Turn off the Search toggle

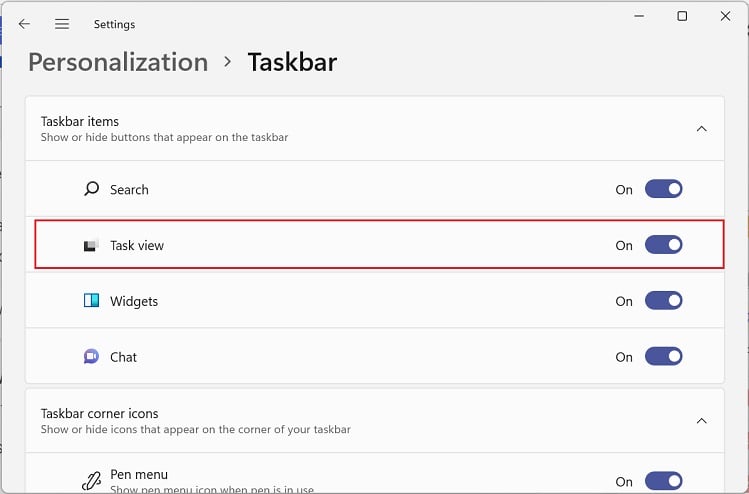click(664, 189)
